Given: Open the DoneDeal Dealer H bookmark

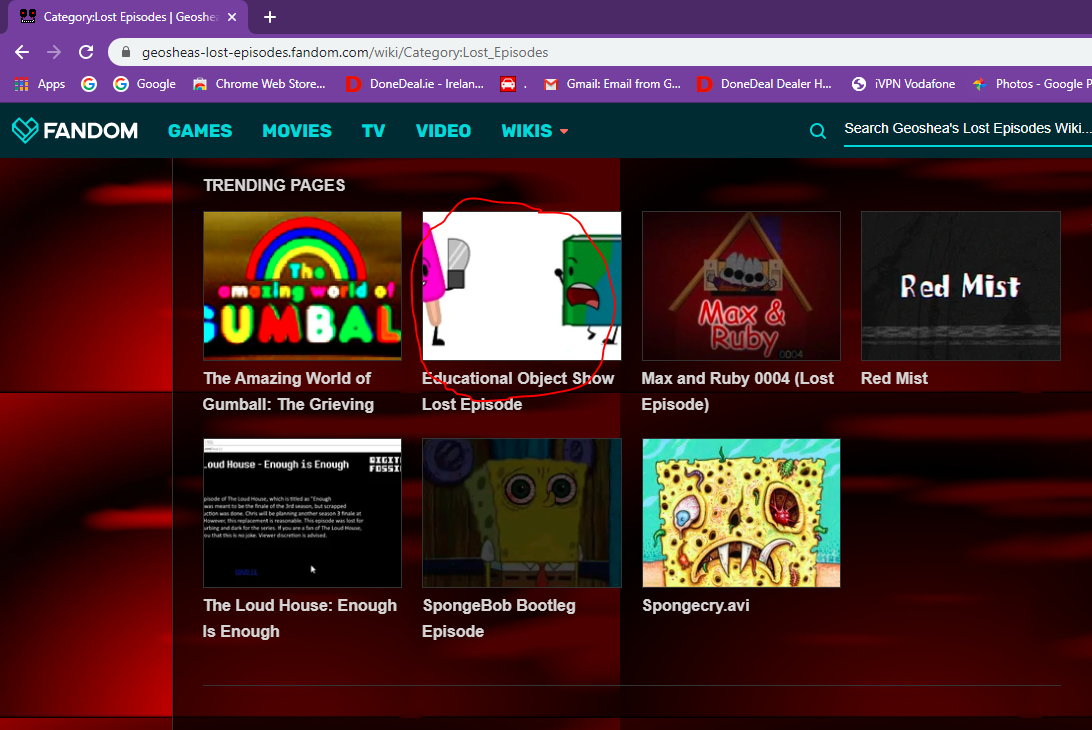Looking at the screenshot, I should 765,84.
